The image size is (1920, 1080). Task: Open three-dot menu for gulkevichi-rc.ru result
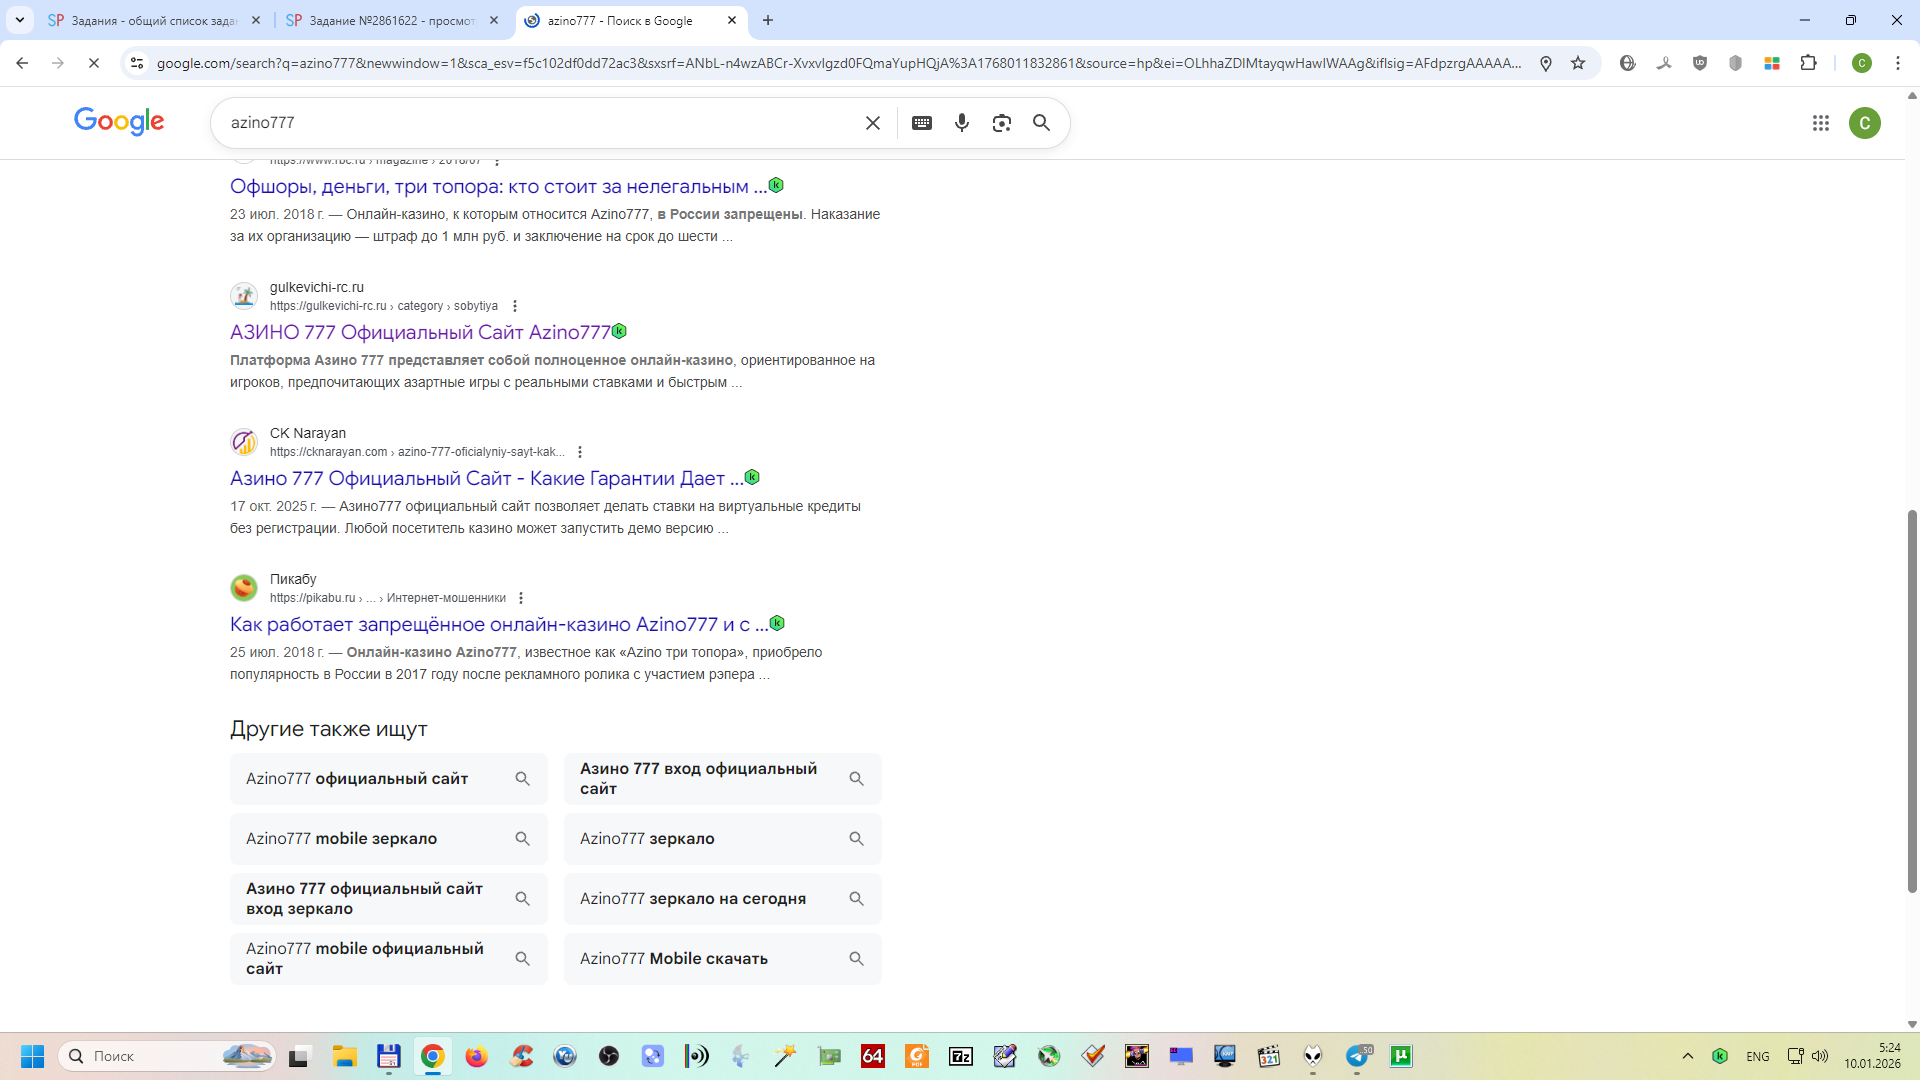515,306
